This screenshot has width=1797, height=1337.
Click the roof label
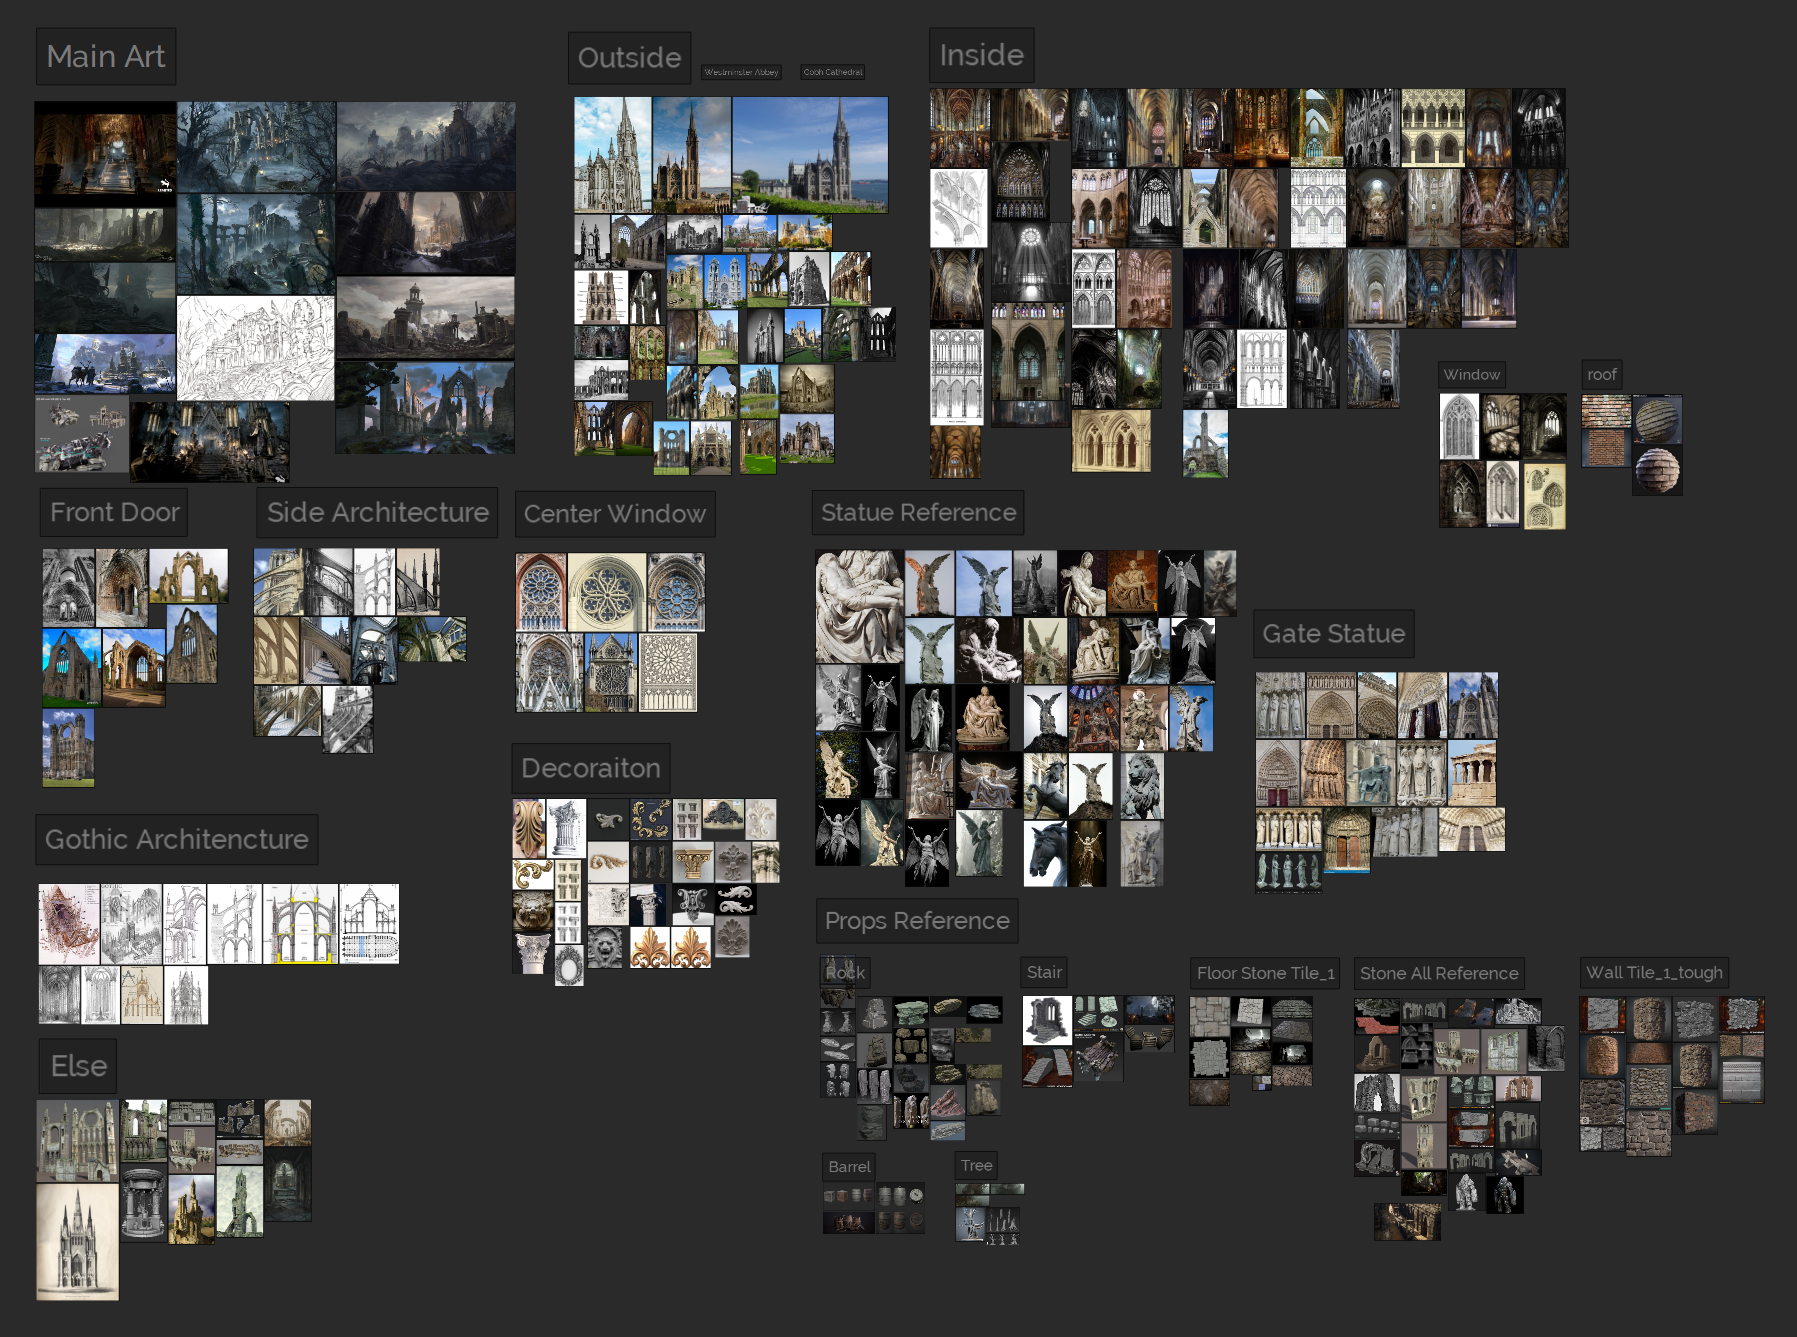1602,375
